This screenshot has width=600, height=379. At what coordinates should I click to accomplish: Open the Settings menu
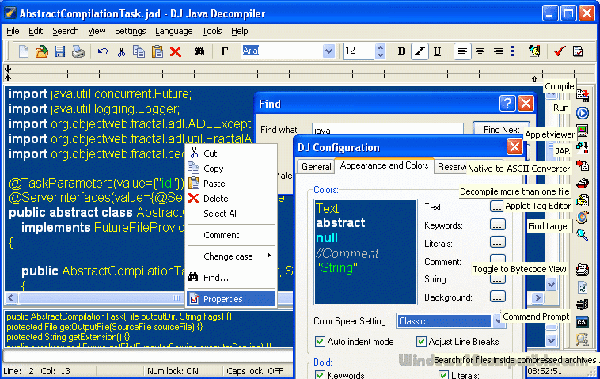tap(130, 31)
